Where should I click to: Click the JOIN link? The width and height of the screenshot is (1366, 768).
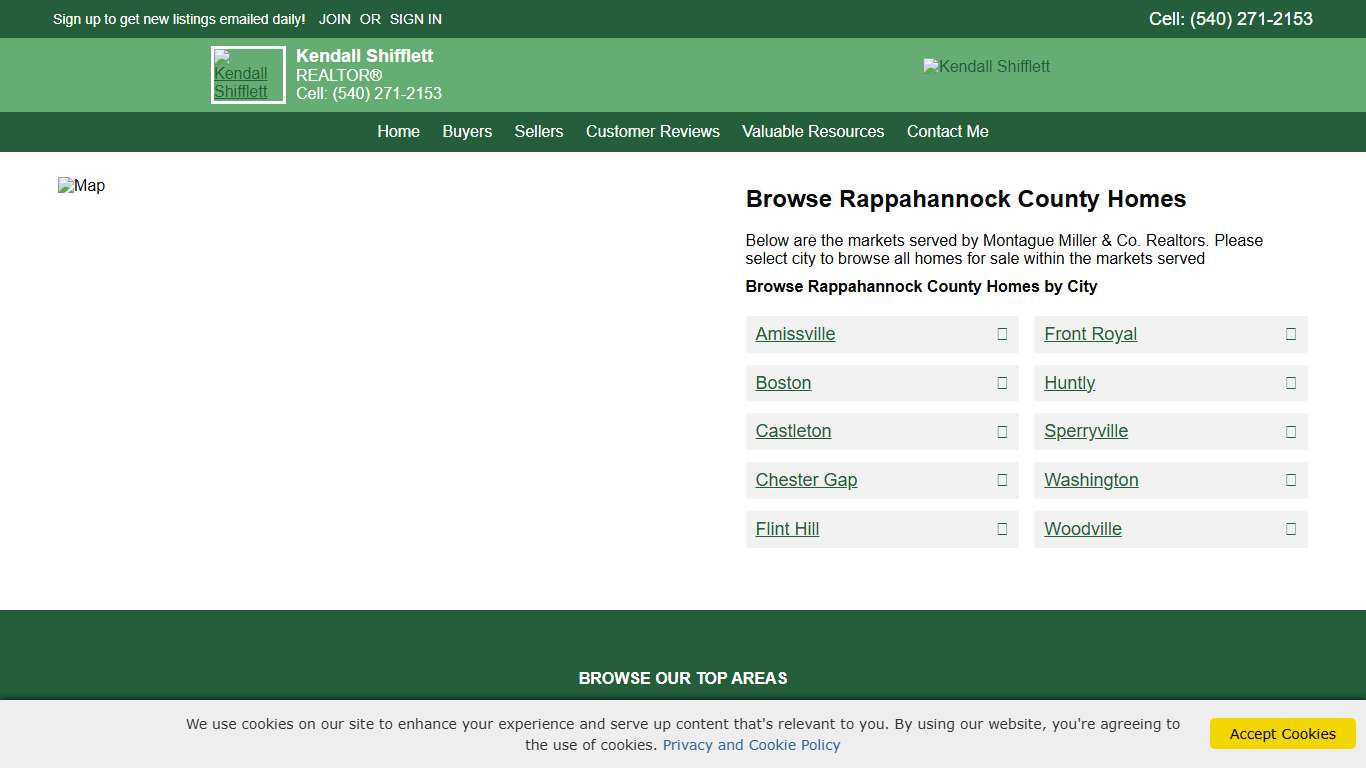click(335, 19)
